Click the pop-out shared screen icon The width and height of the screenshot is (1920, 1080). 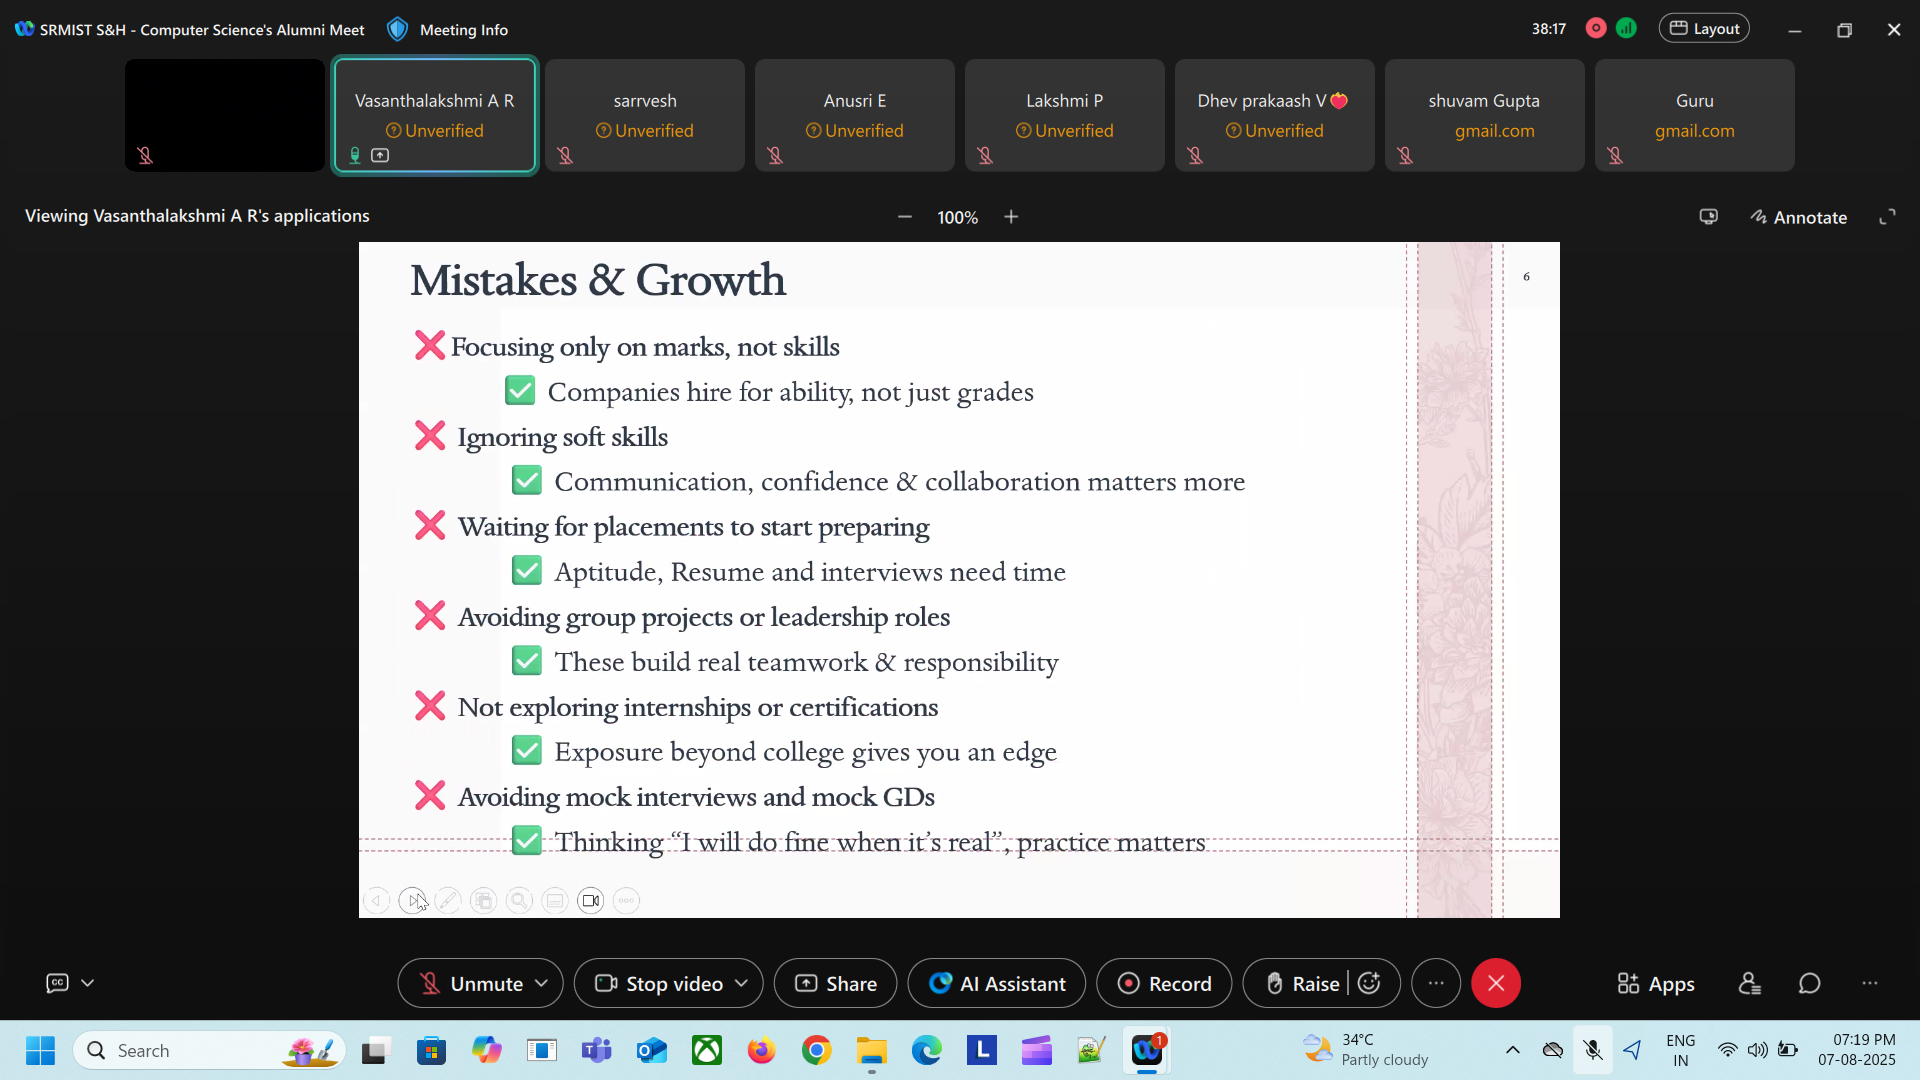click(x=1709, y=217)
